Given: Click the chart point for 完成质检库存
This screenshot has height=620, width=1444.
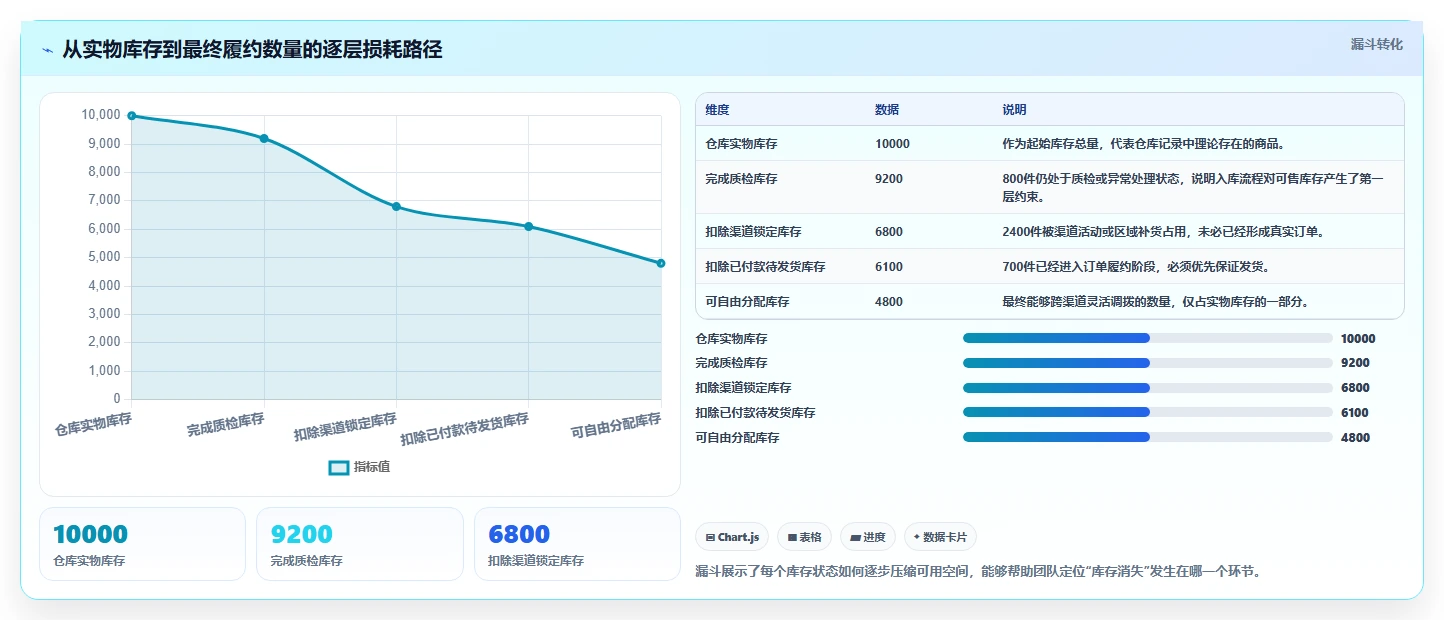Looking at the screenshot, I should click(264, 138).
